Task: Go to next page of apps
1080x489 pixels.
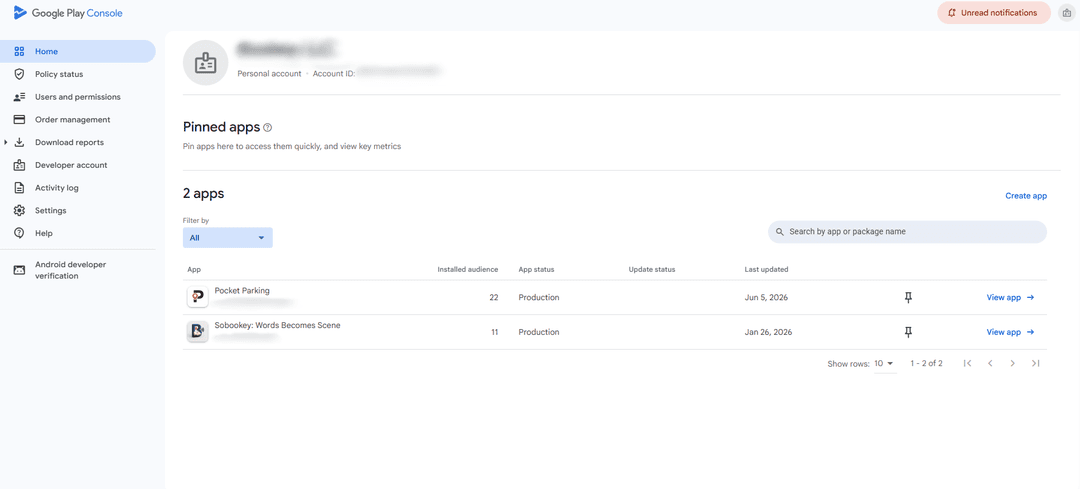Action: pos(1012,363)
